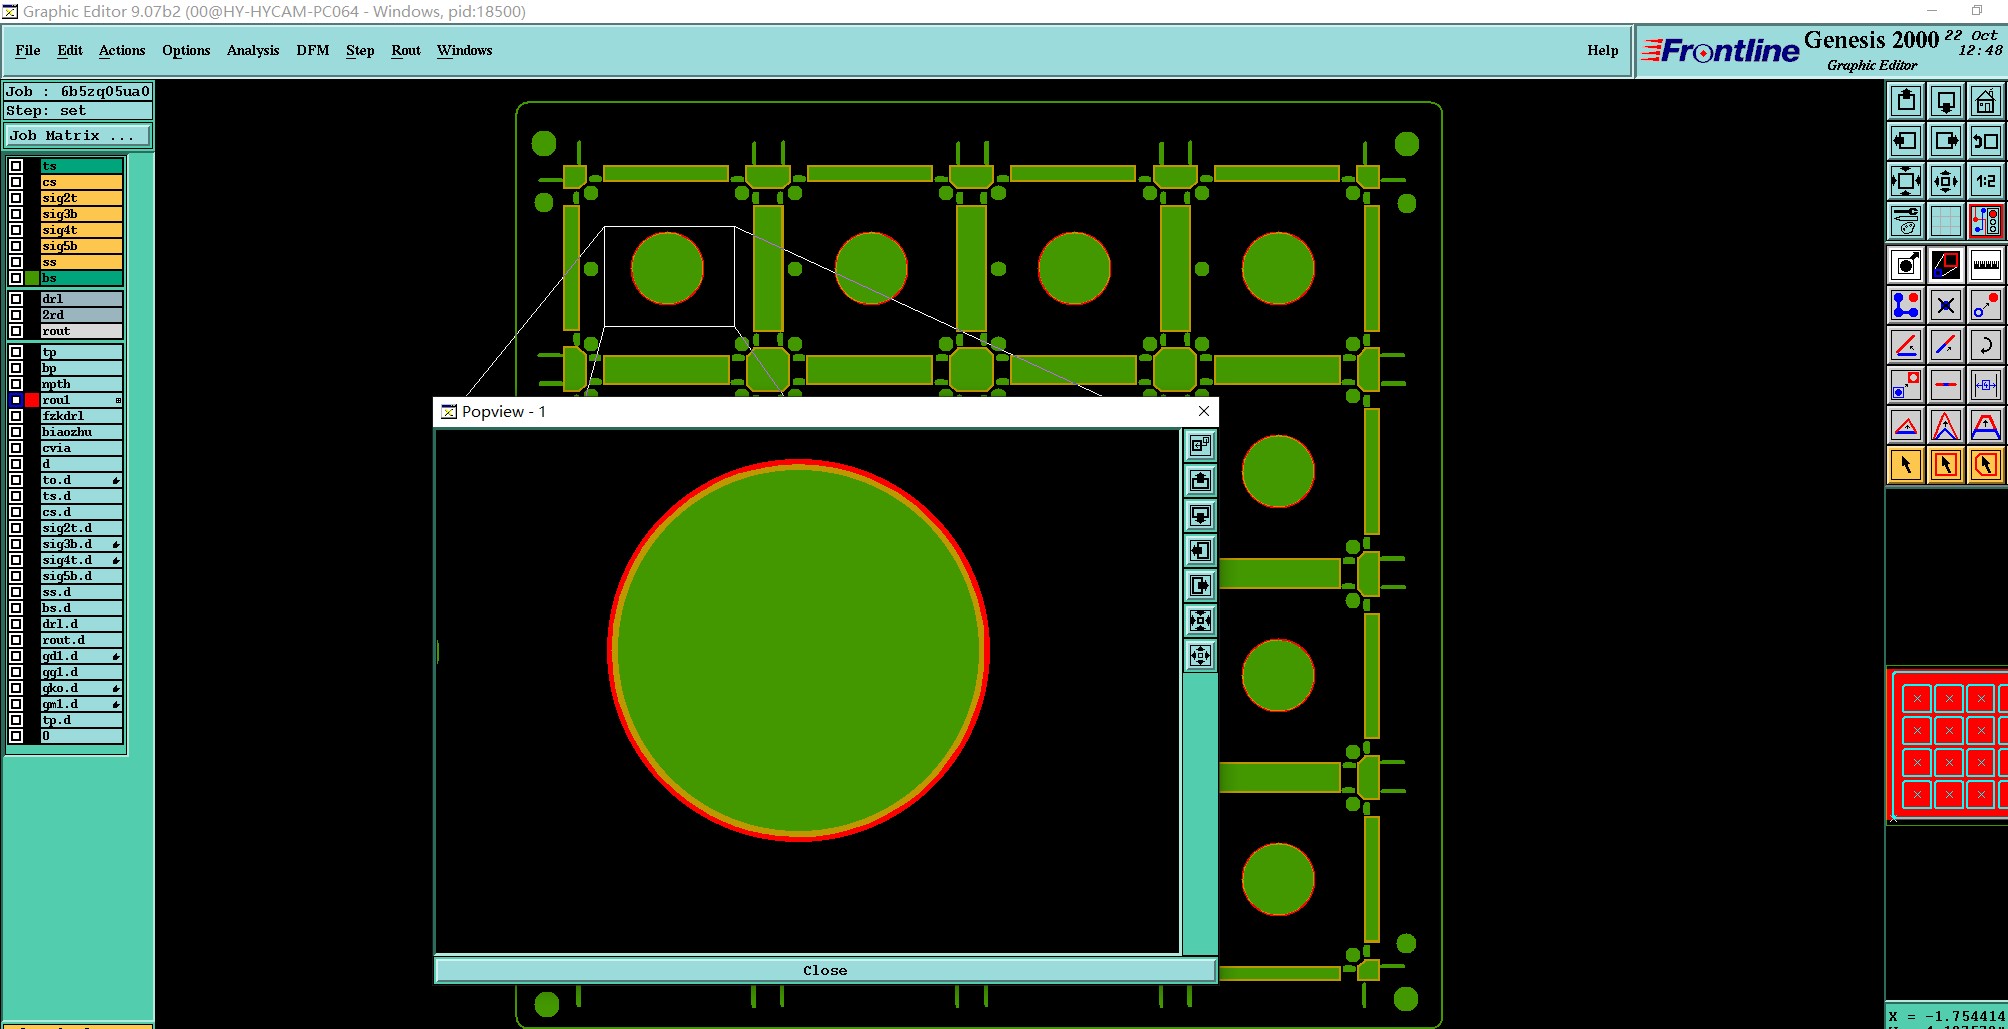Click the zoom-to-fit expand arrows icon

(1906, 181)
